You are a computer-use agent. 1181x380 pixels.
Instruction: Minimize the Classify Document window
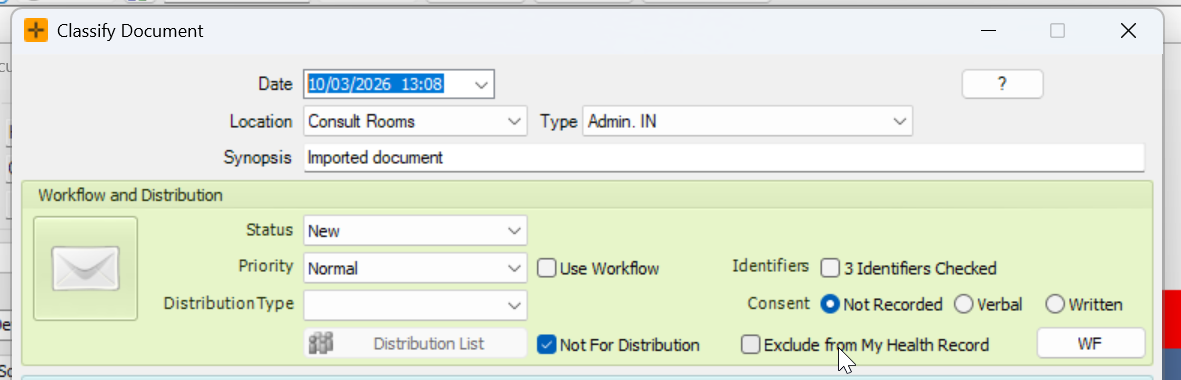[x=987, y=31]
